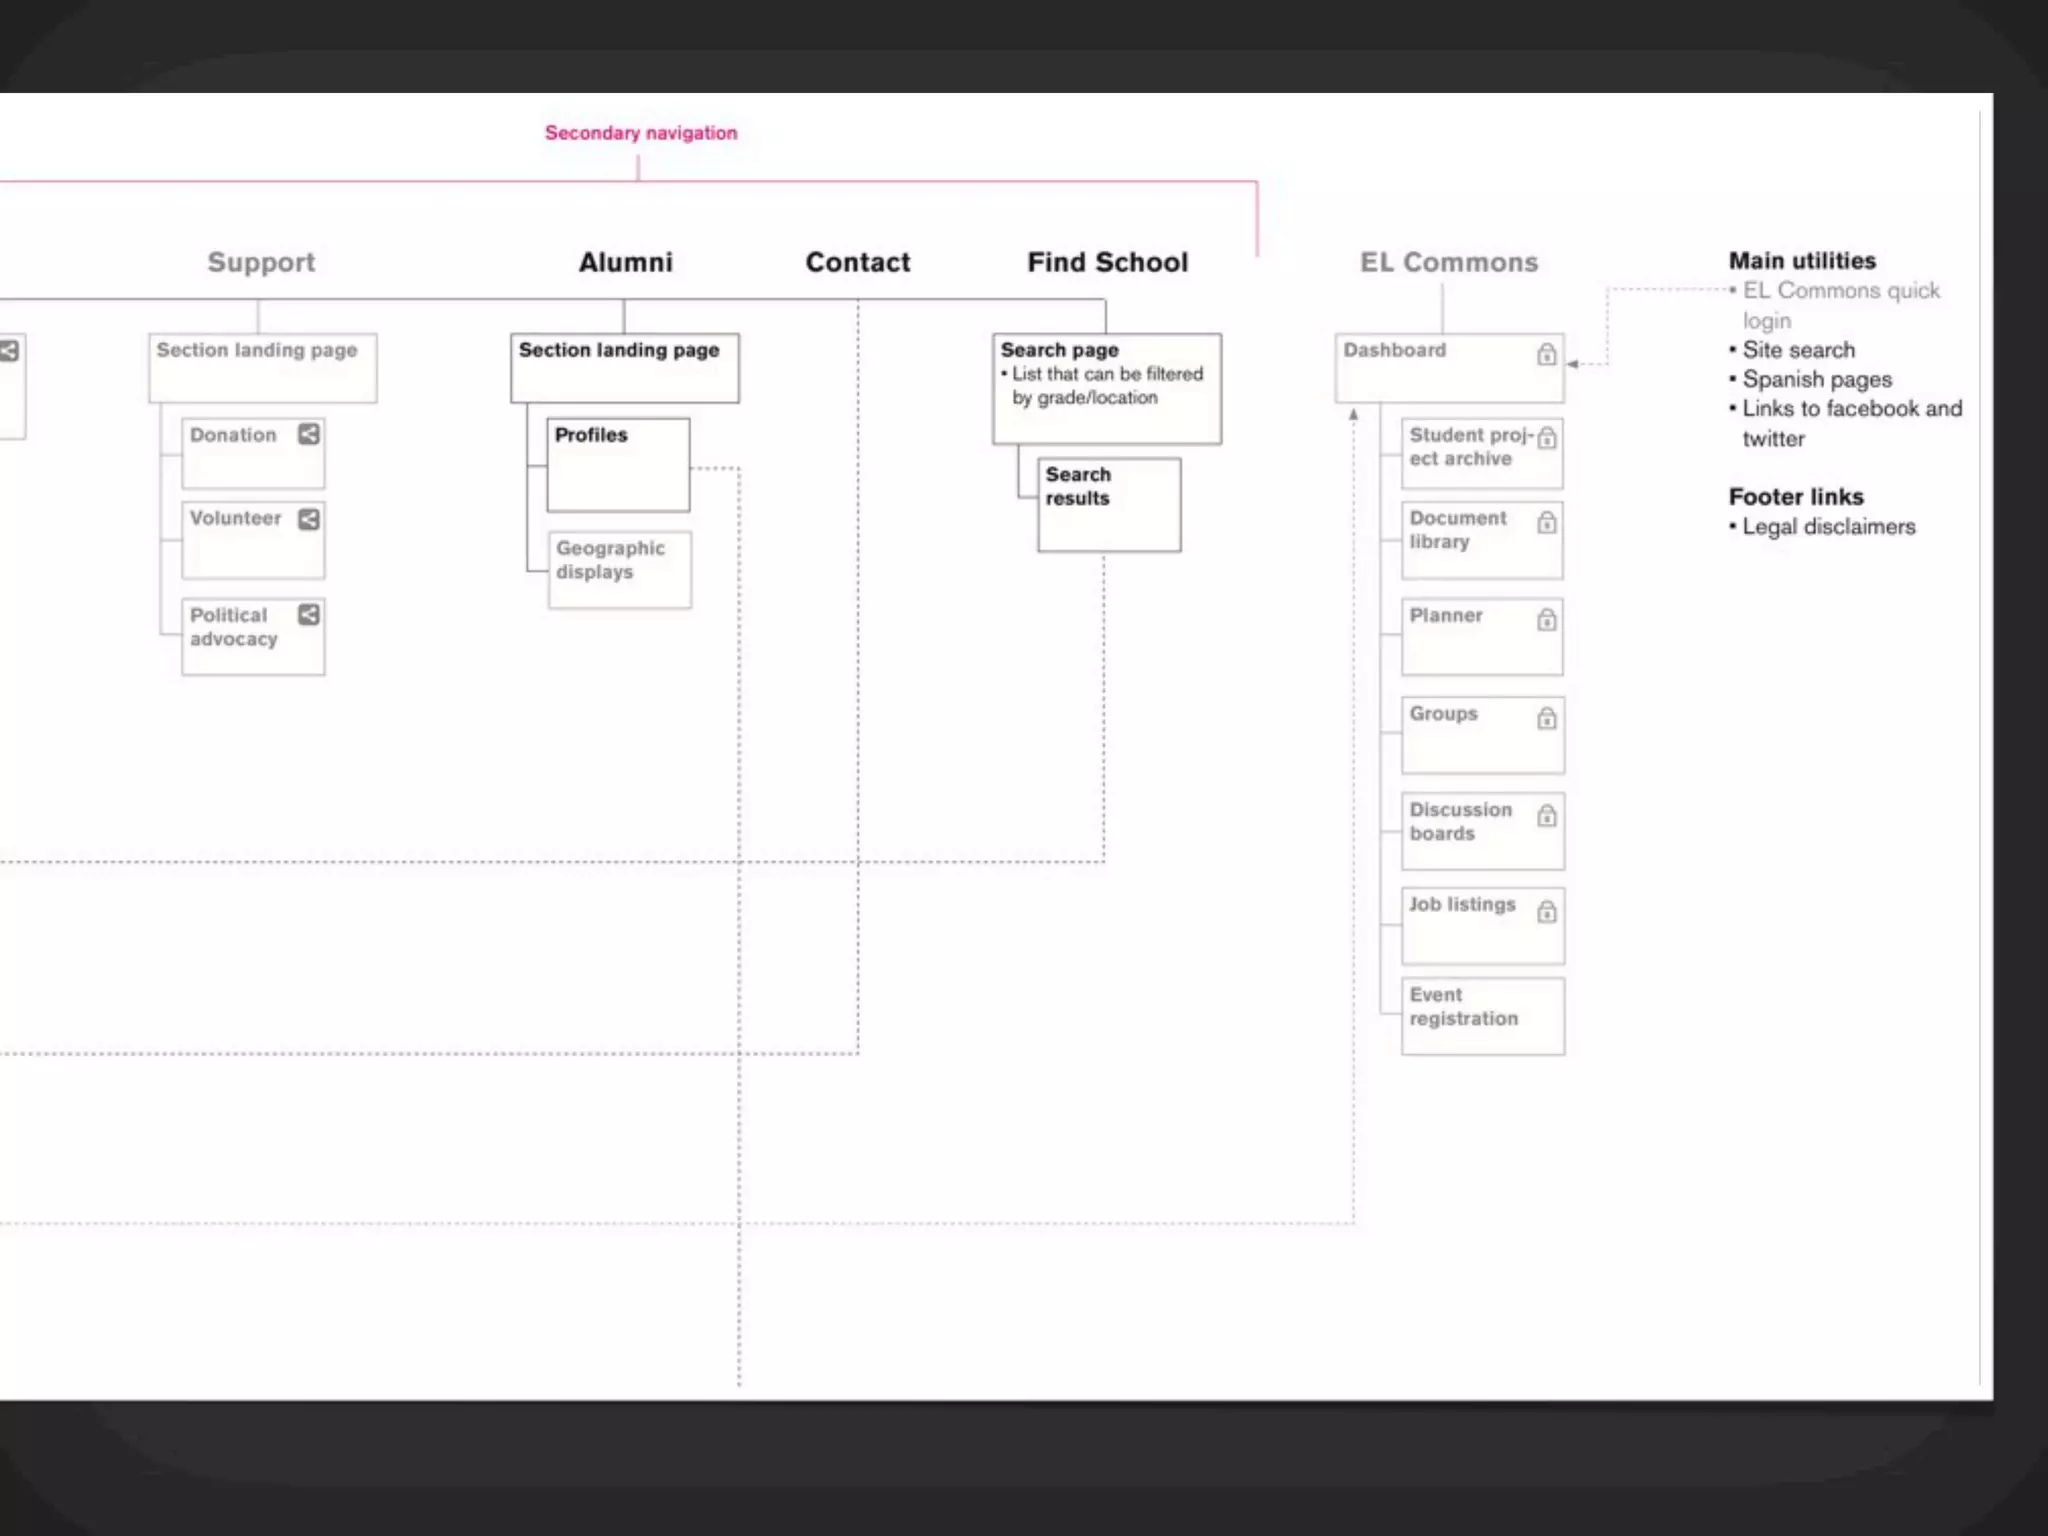Click the Event registration box

pos(1482,1016)
